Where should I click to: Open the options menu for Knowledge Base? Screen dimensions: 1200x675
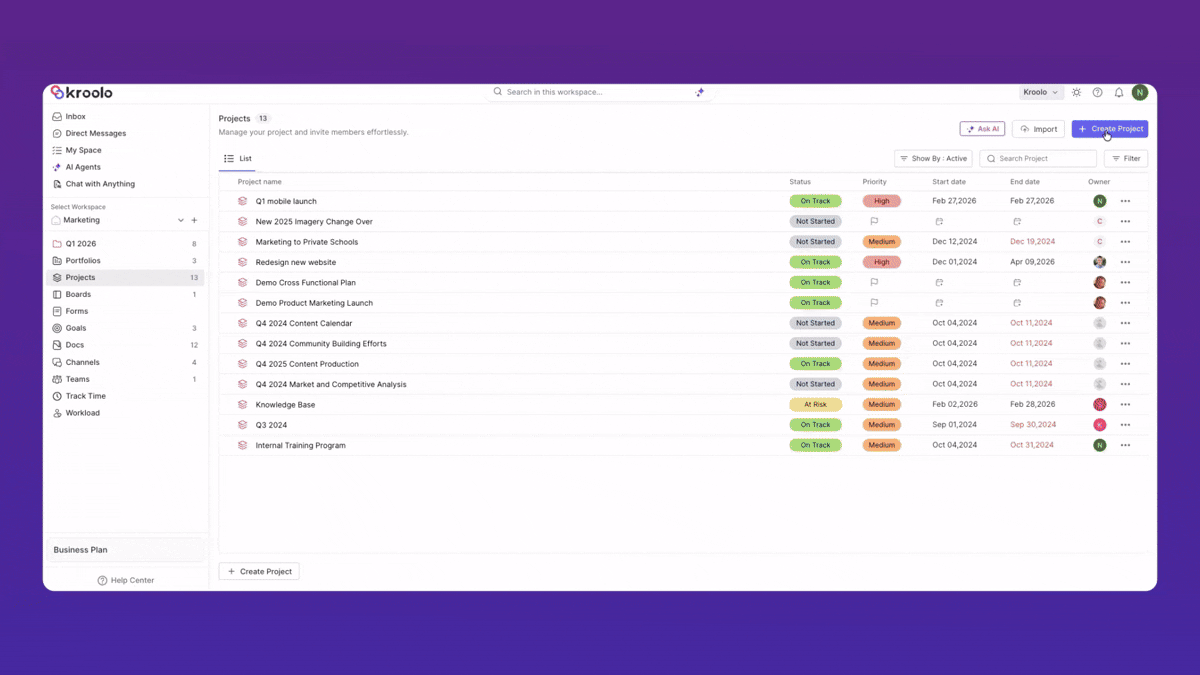tap(1125, 404)
